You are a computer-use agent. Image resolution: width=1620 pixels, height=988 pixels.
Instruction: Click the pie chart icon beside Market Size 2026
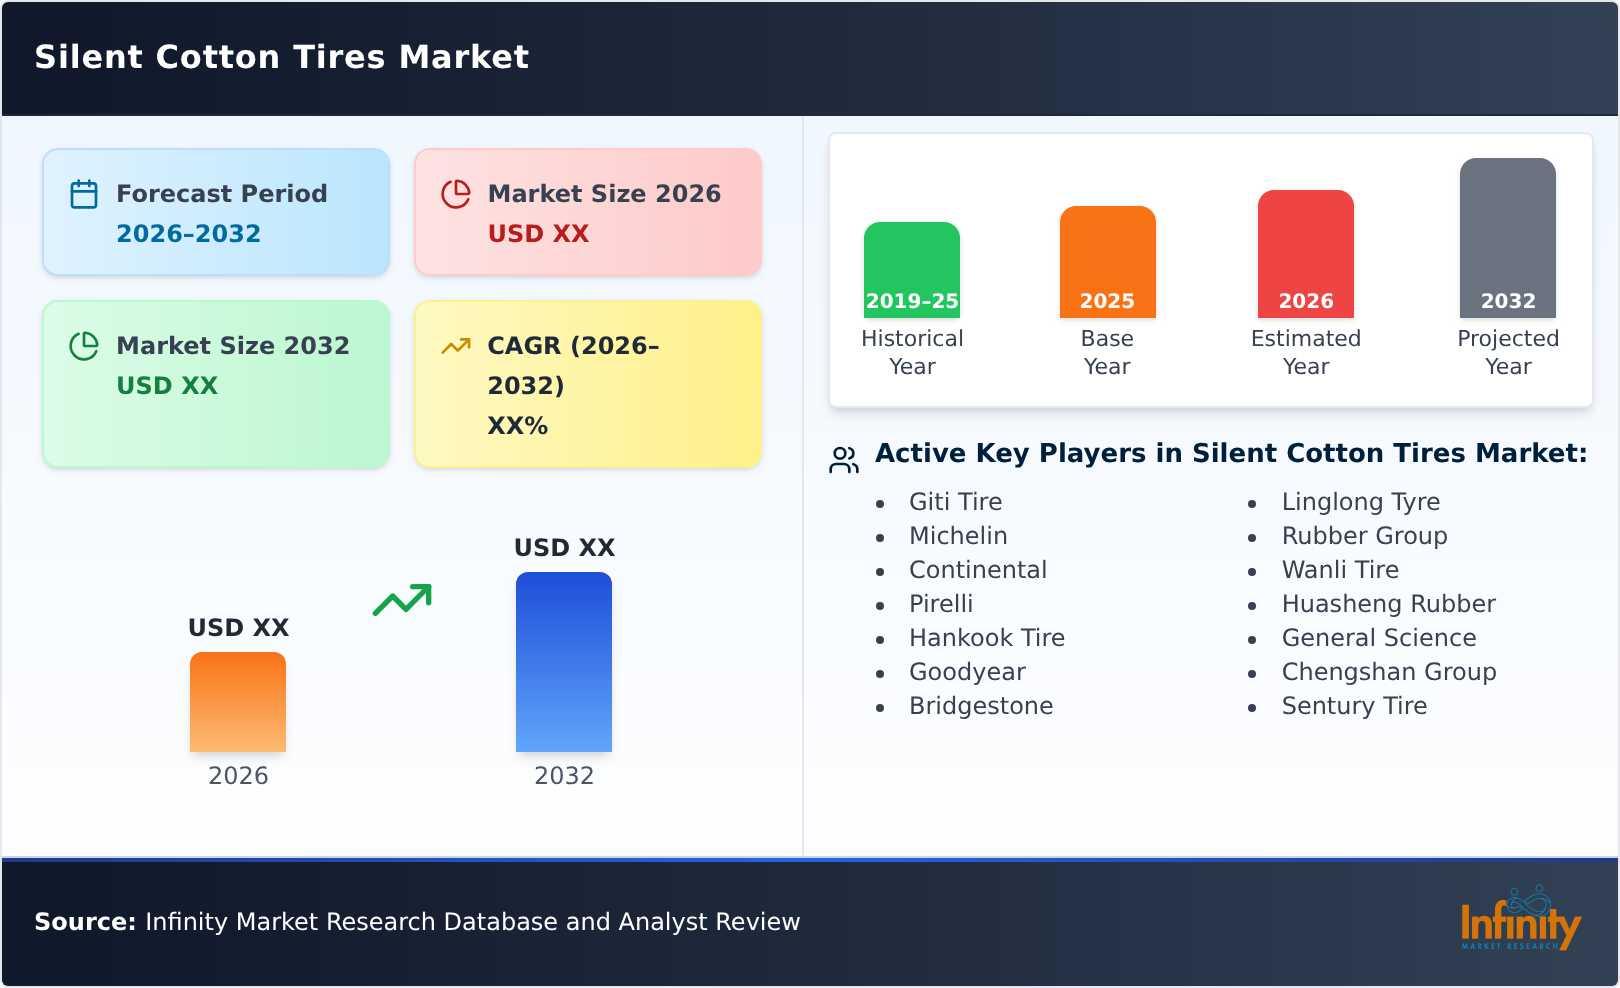pos(456,194)
